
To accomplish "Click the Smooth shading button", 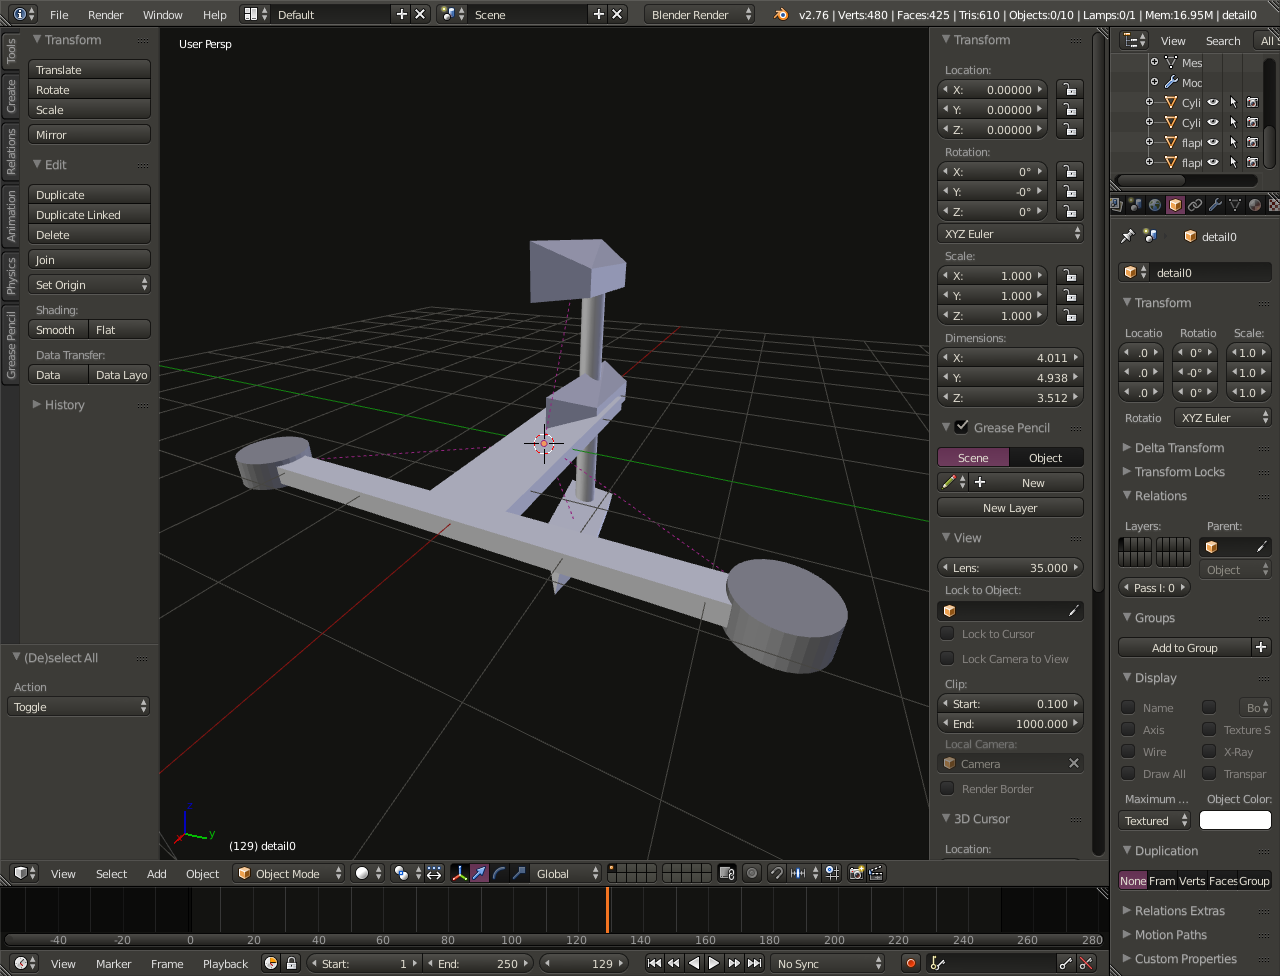I will (x=58, y=329).
